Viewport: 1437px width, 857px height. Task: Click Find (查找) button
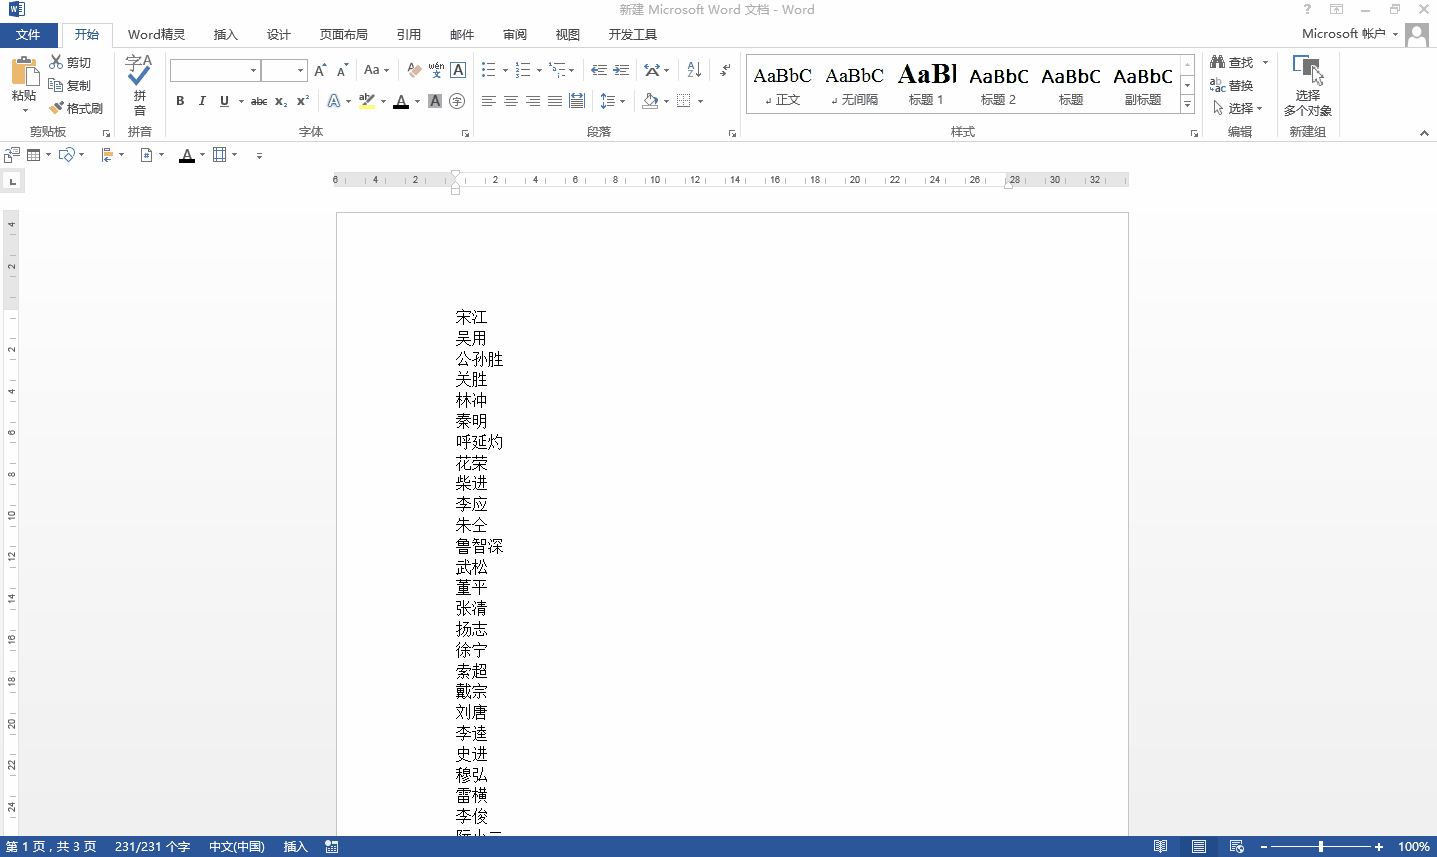point(1232,62)
